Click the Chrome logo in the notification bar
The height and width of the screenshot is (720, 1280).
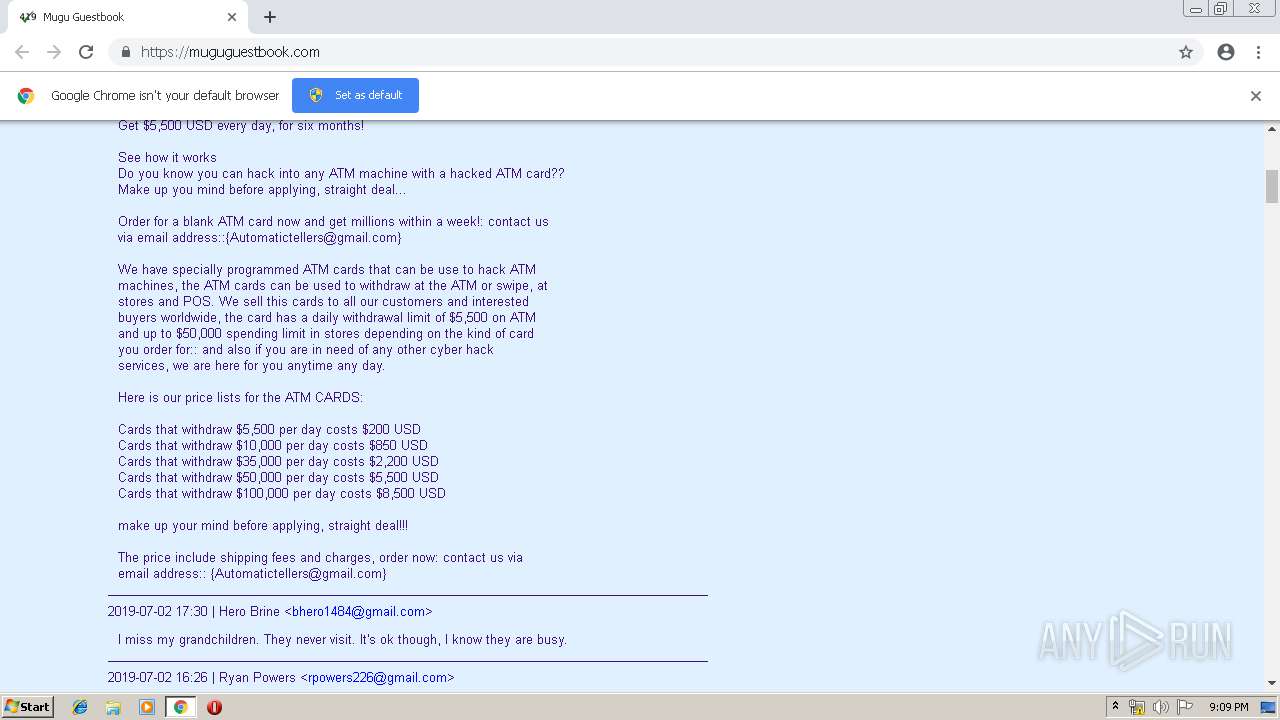[x=26, y=96]
